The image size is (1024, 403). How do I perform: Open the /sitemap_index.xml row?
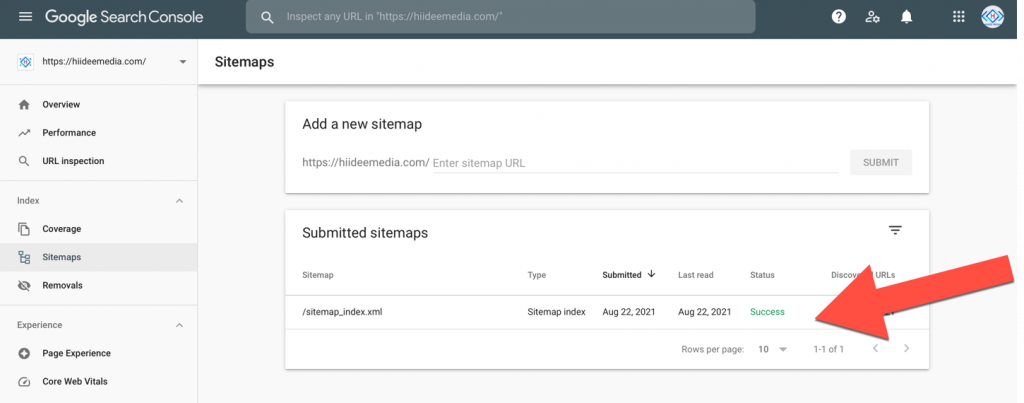coord(607,312)
